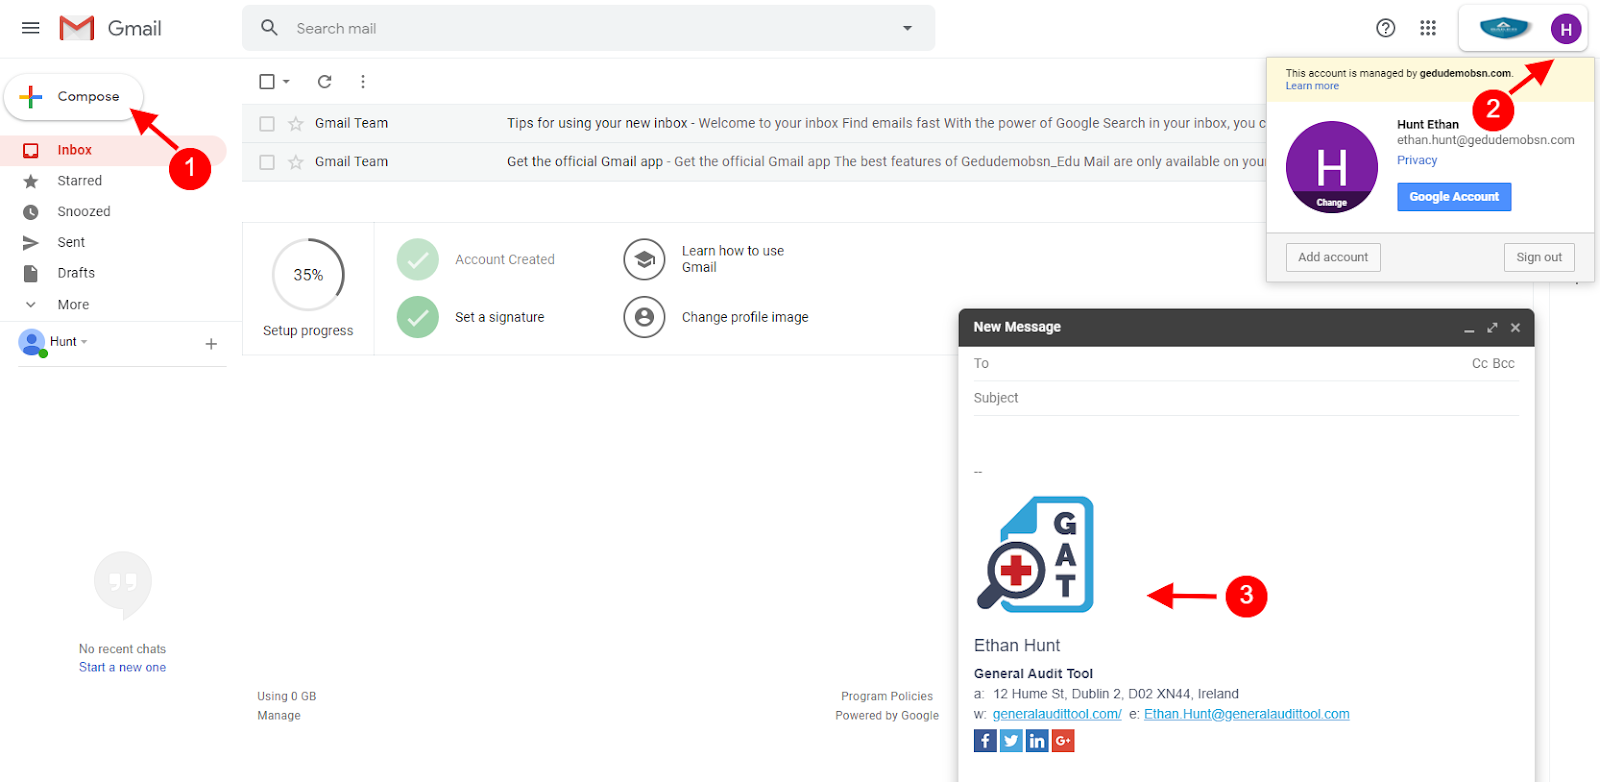The height and width of the screenshot is (782, 1600).
Task: Click the Compose button
Action: click(74, 97)
